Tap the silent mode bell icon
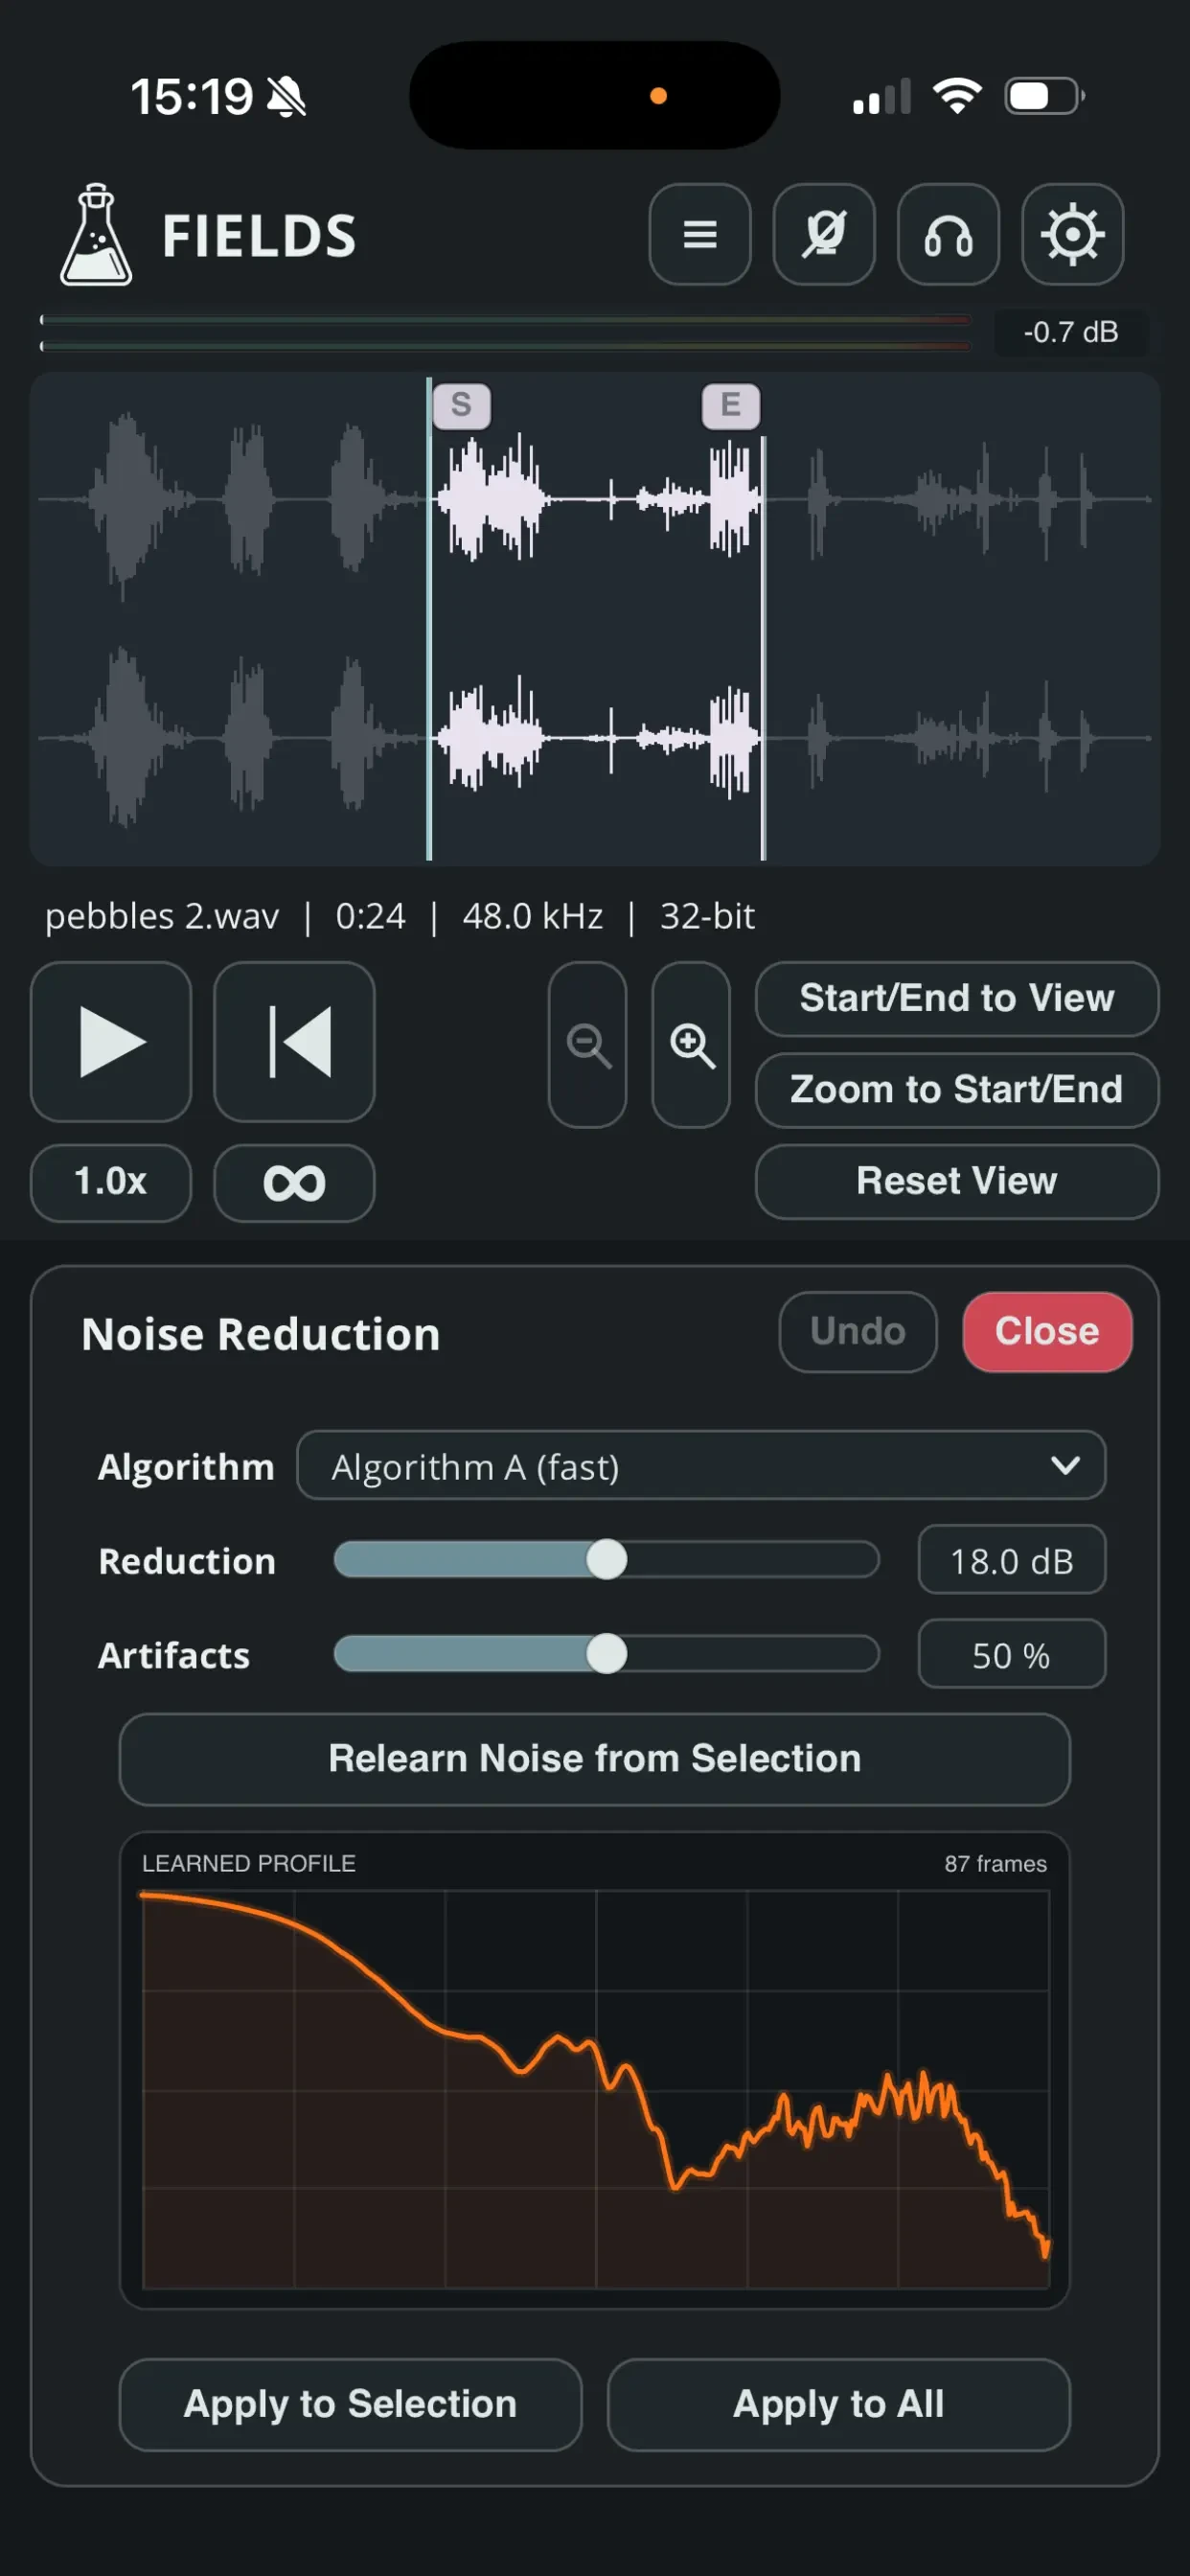The width and height of the screenshot is (1190, 2576). pos(287,97)
